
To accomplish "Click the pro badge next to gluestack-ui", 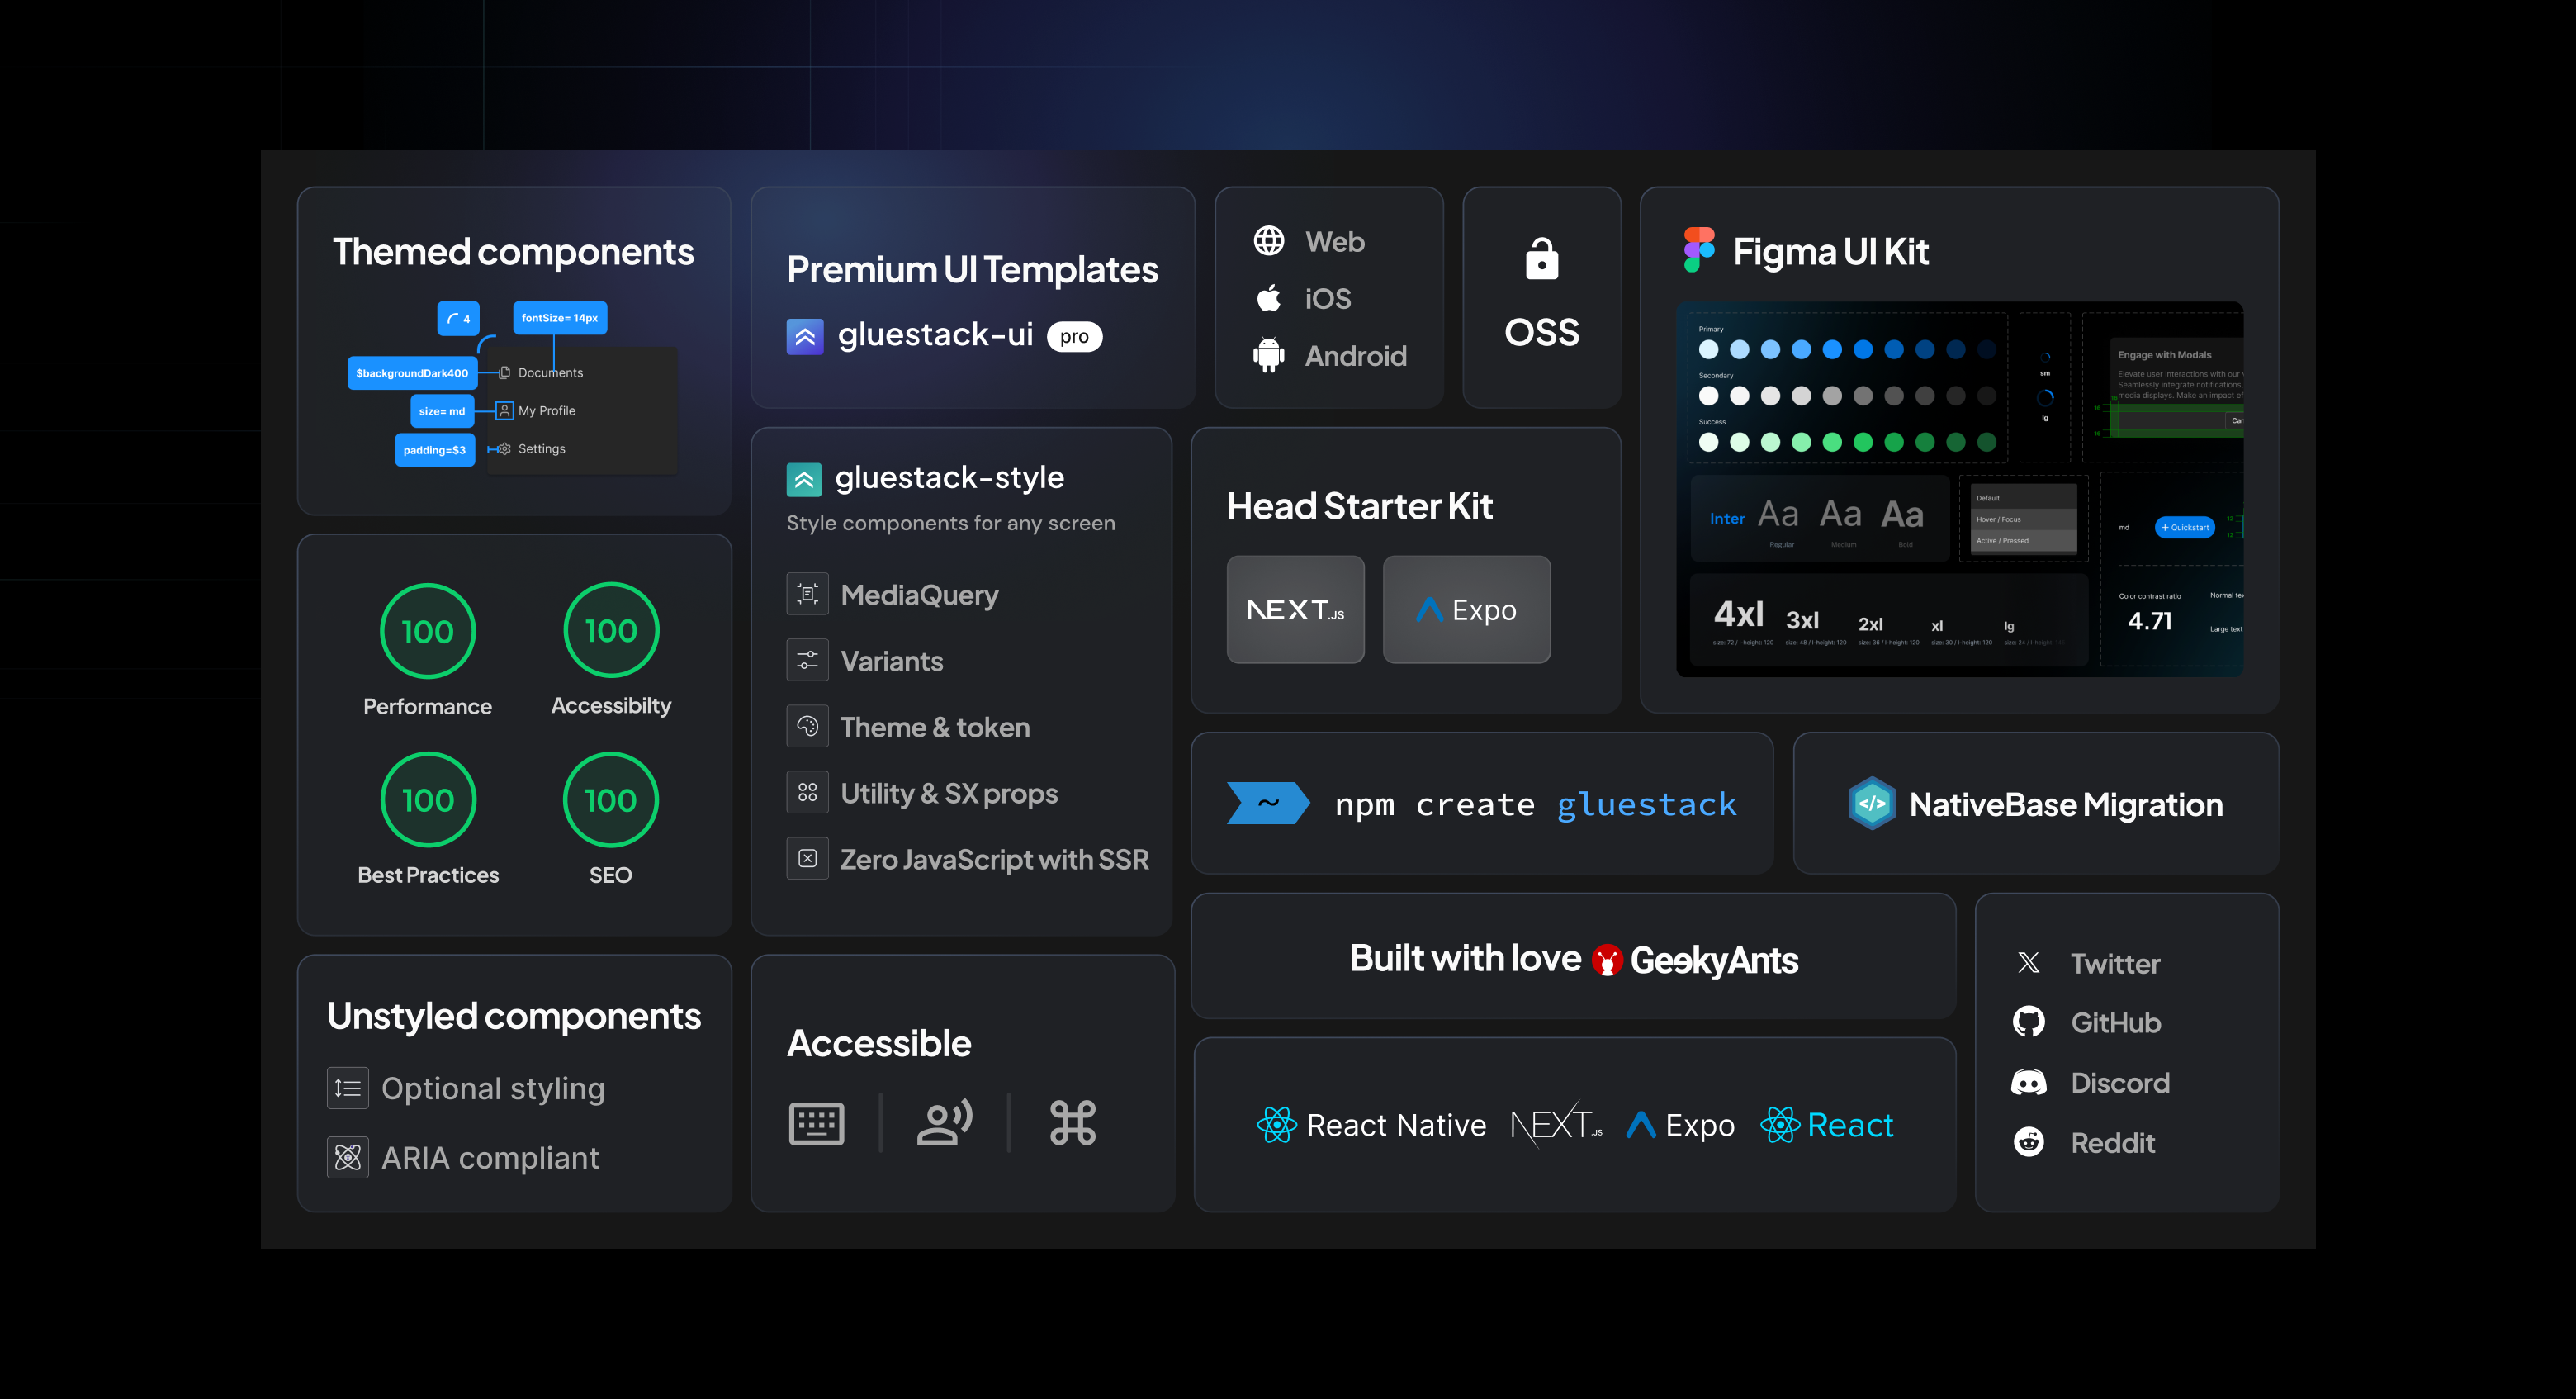I will pos(1074,337).
